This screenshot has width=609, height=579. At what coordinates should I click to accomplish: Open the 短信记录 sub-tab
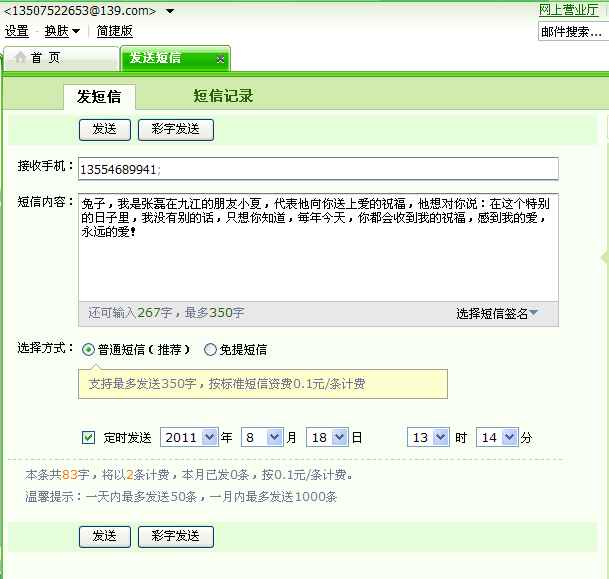pos(223,96)
